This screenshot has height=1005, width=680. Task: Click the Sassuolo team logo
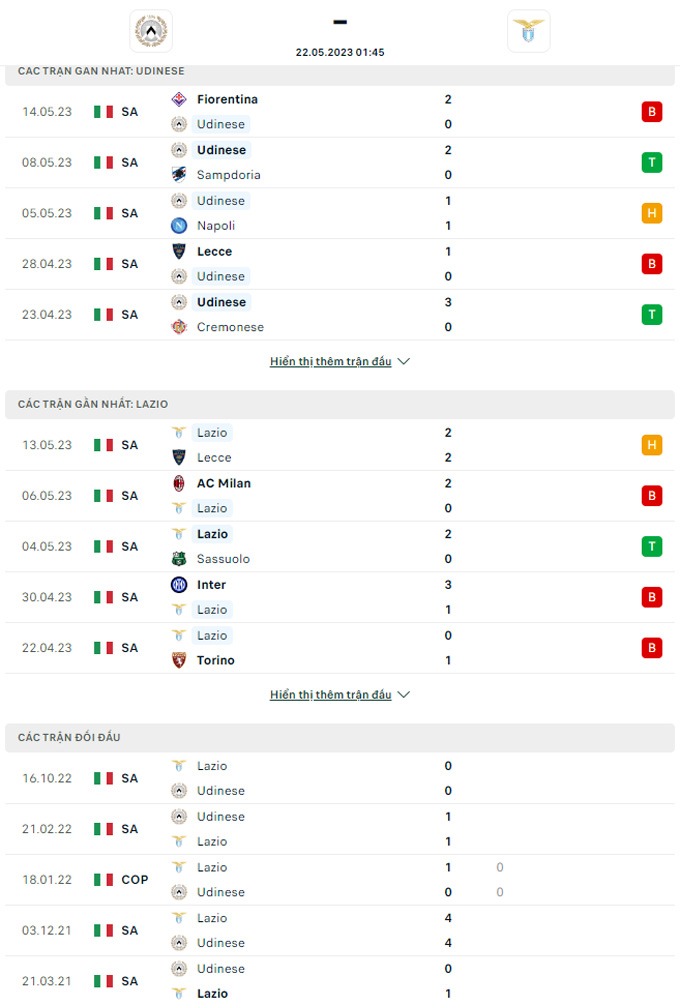coord(179,559)
